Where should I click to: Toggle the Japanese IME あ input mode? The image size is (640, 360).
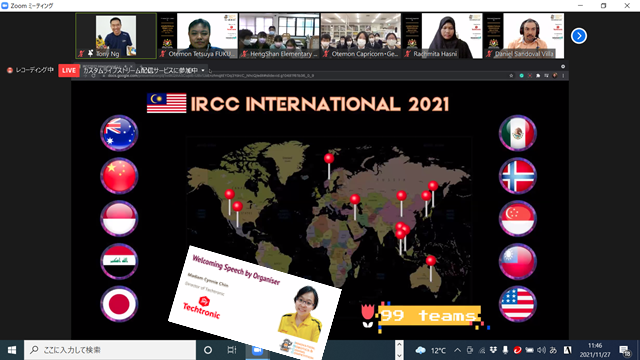pyautogui.click(x=553, y=350)
